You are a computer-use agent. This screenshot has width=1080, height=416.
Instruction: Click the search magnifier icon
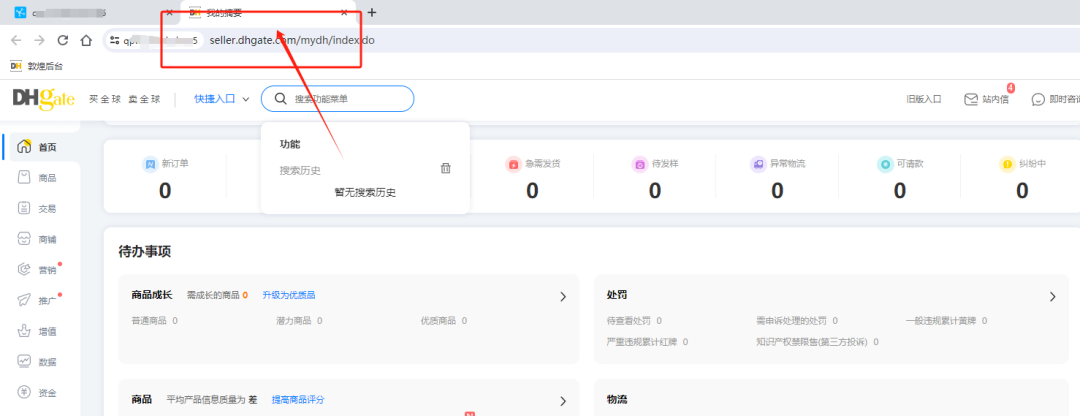point(280,98)
